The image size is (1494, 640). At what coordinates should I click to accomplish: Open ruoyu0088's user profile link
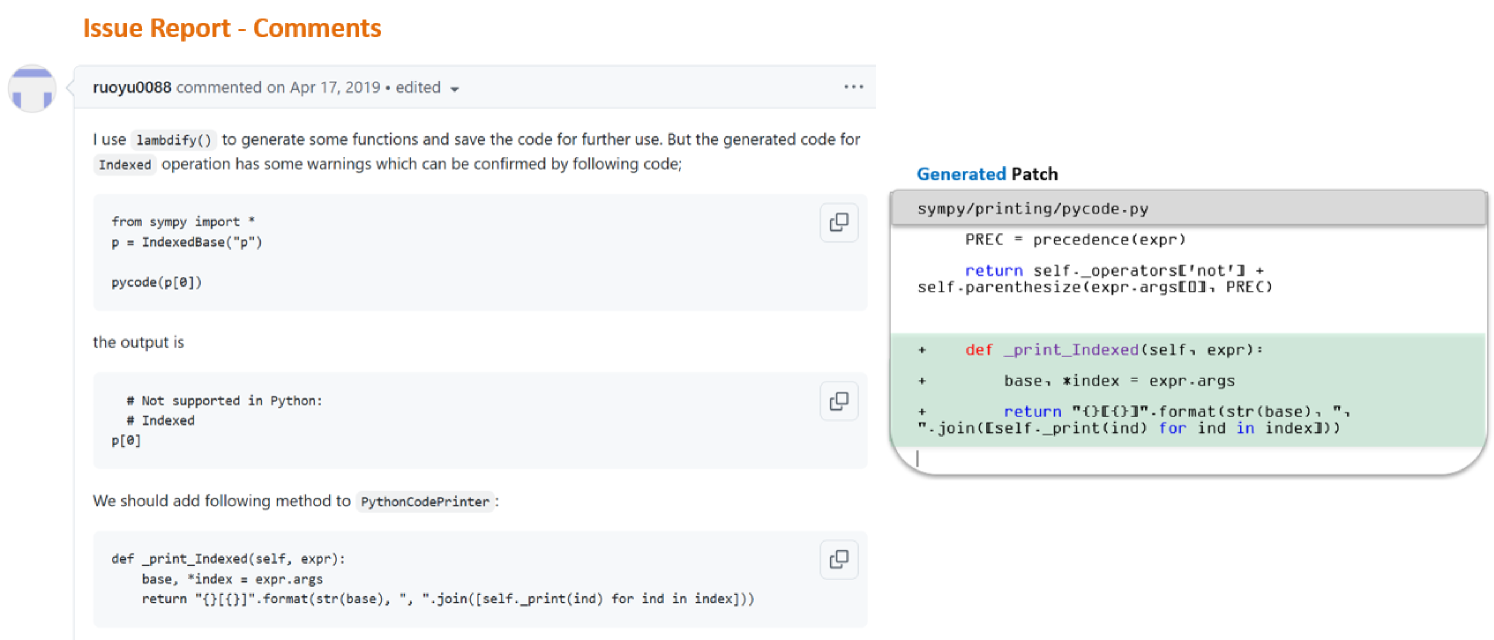point(132,88)
